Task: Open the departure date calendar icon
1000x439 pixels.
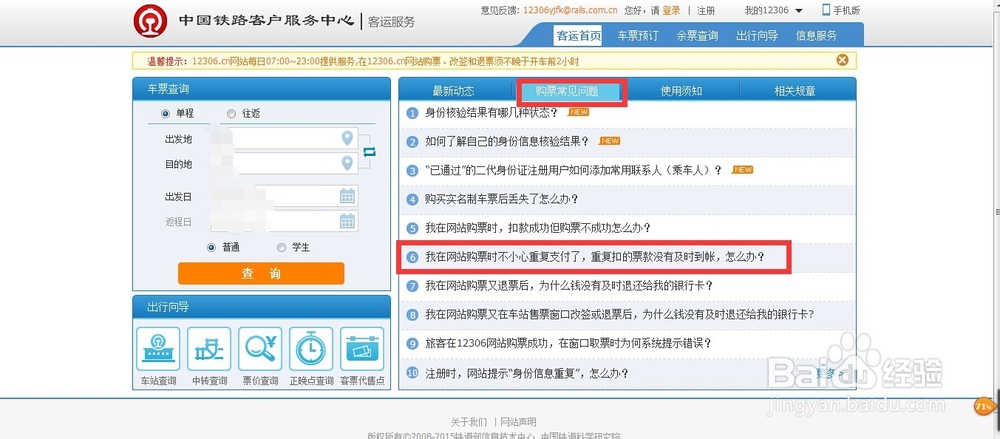Action: click(x=347, y=196)
